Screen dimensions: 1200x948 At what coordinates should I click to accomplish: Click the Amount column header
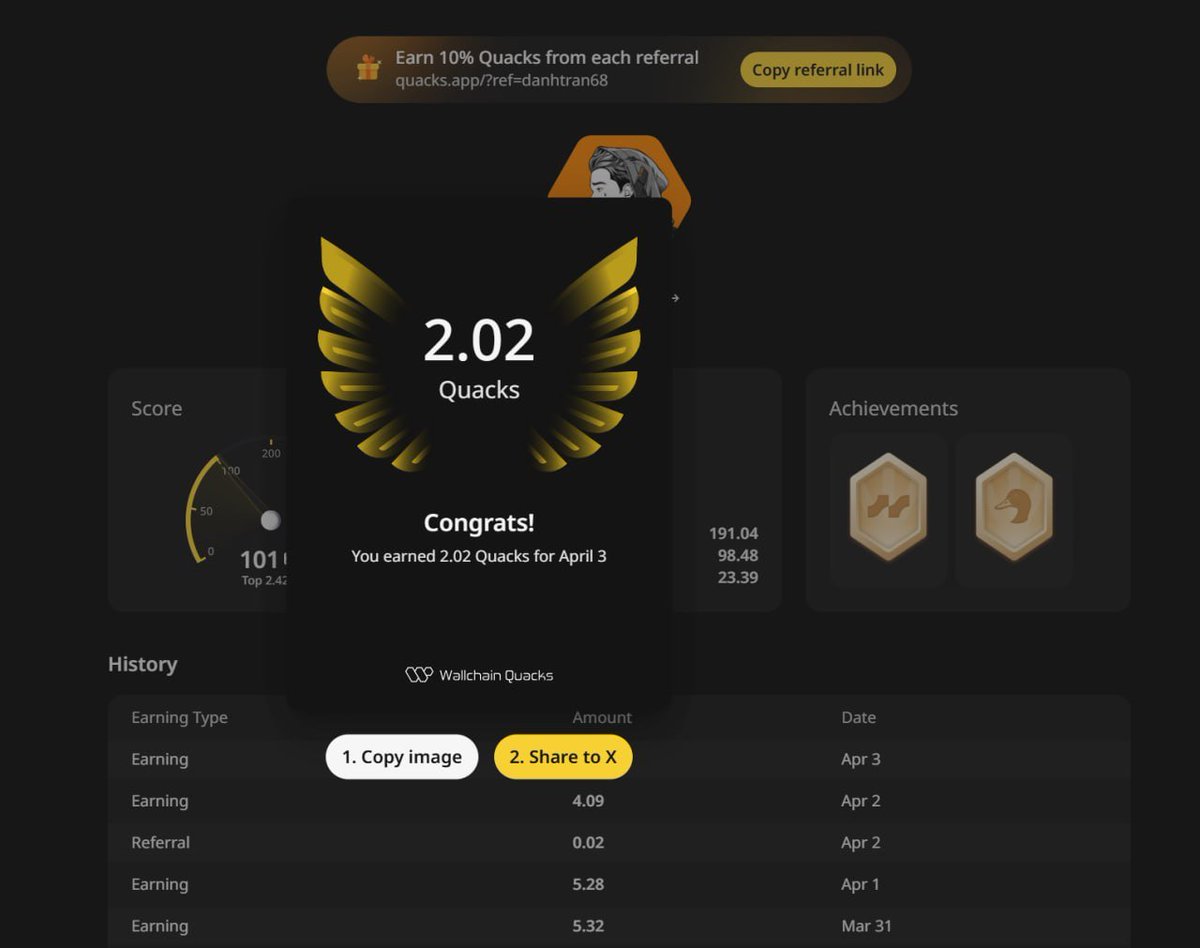(x=602, y=717)
